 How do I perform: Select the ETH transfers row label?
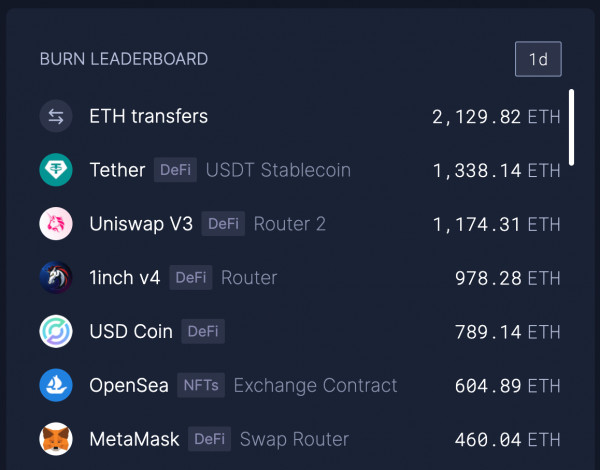[149, 117]
